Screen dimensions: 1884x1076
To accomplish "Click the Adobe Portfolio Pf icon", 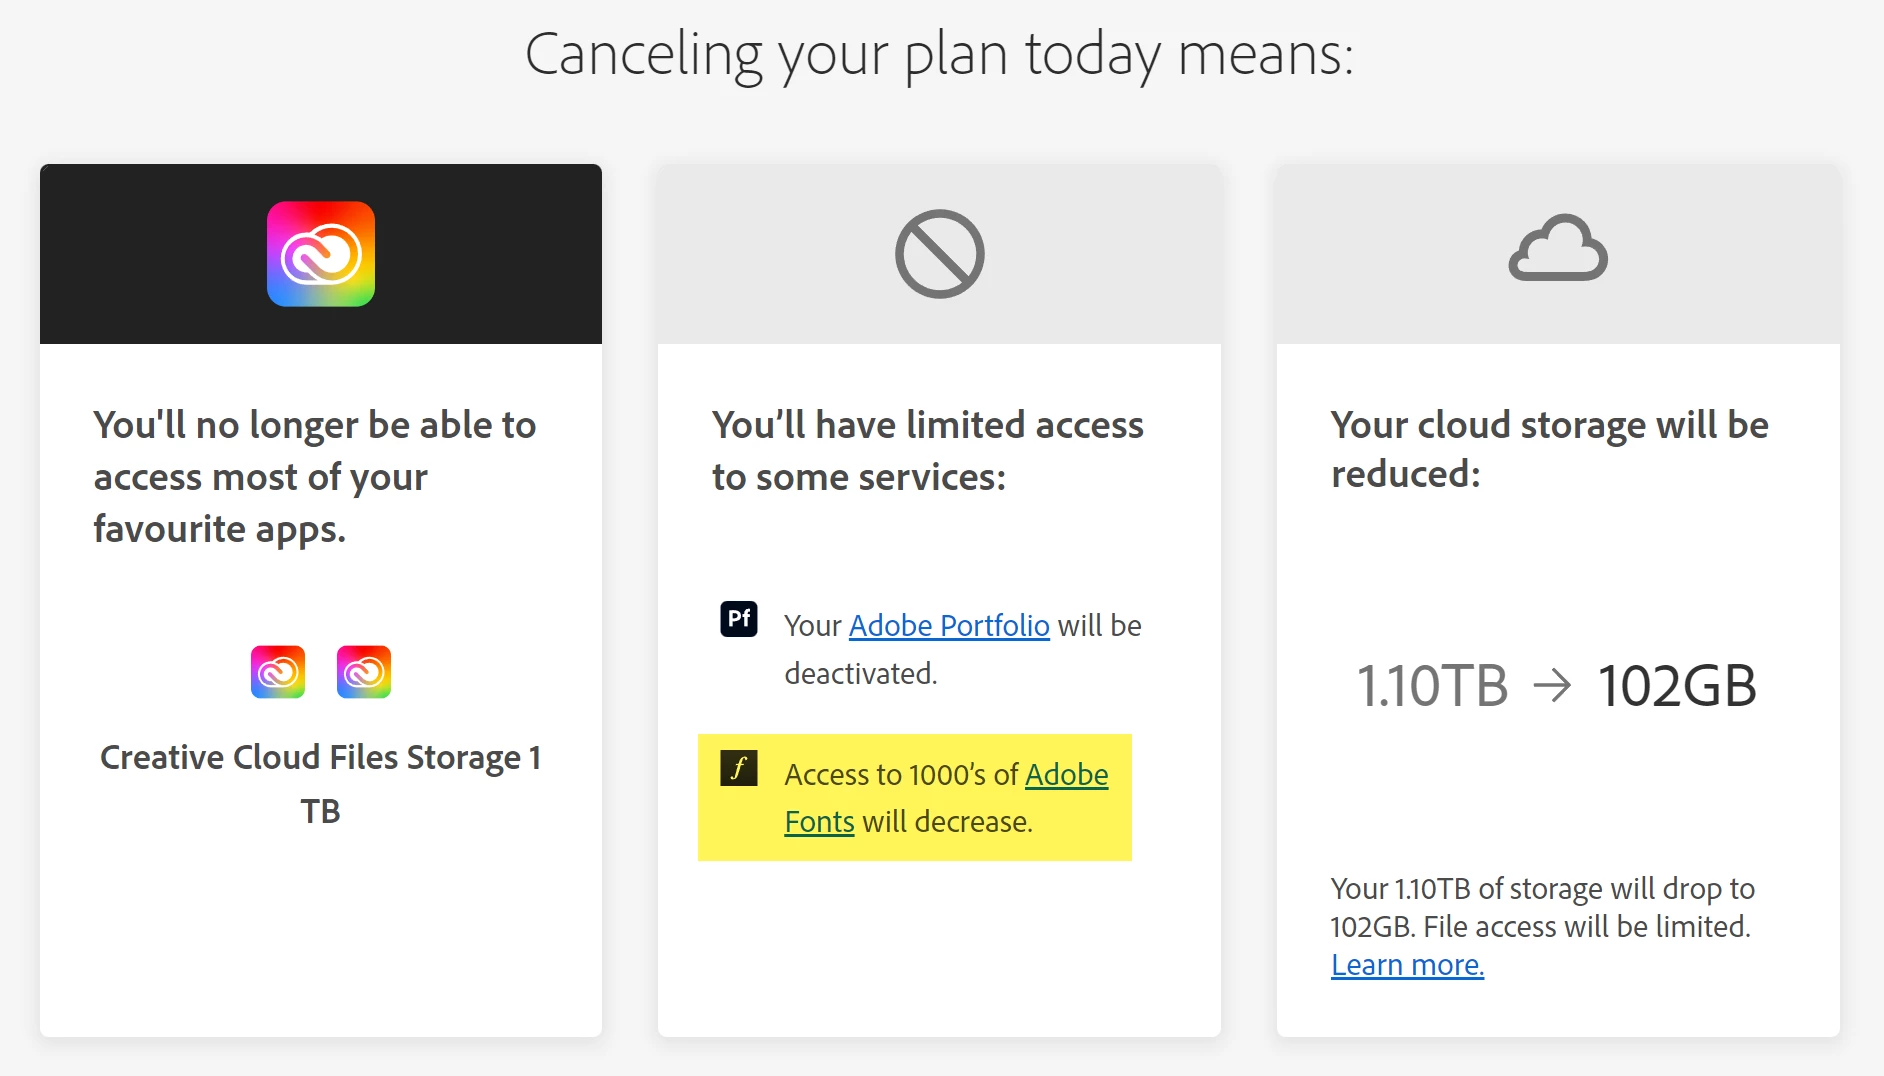I will coord(739,619).
